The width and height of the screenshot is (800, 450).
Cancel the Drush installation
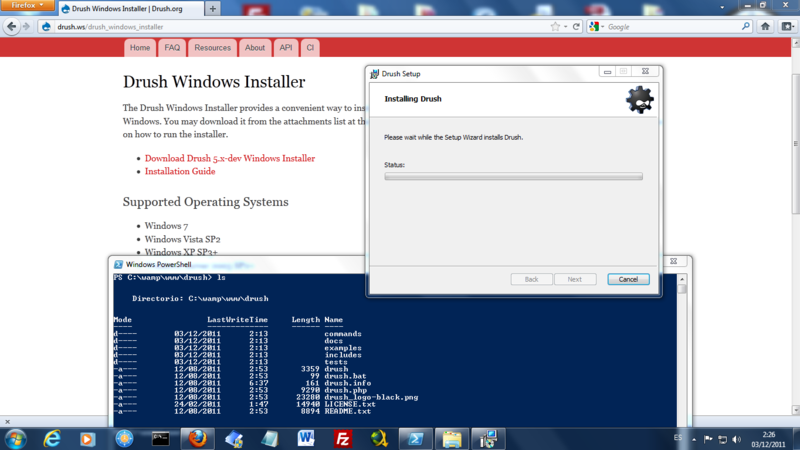pyautogui.click(x=628, y=279)
